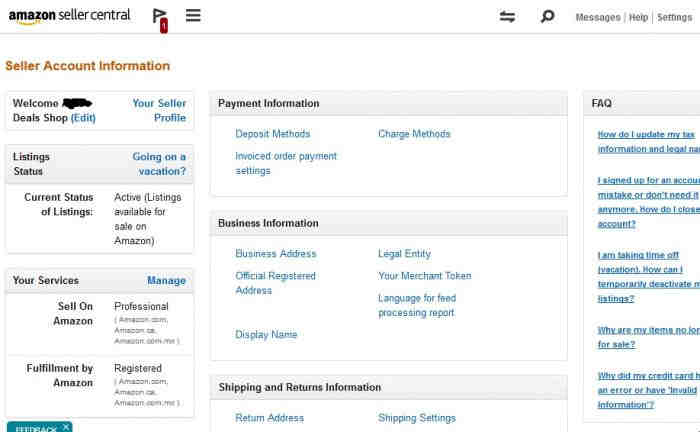Open Settings in the top bar
The width and height of the screenshot is (700, 432).
click(x=675, y=17)
